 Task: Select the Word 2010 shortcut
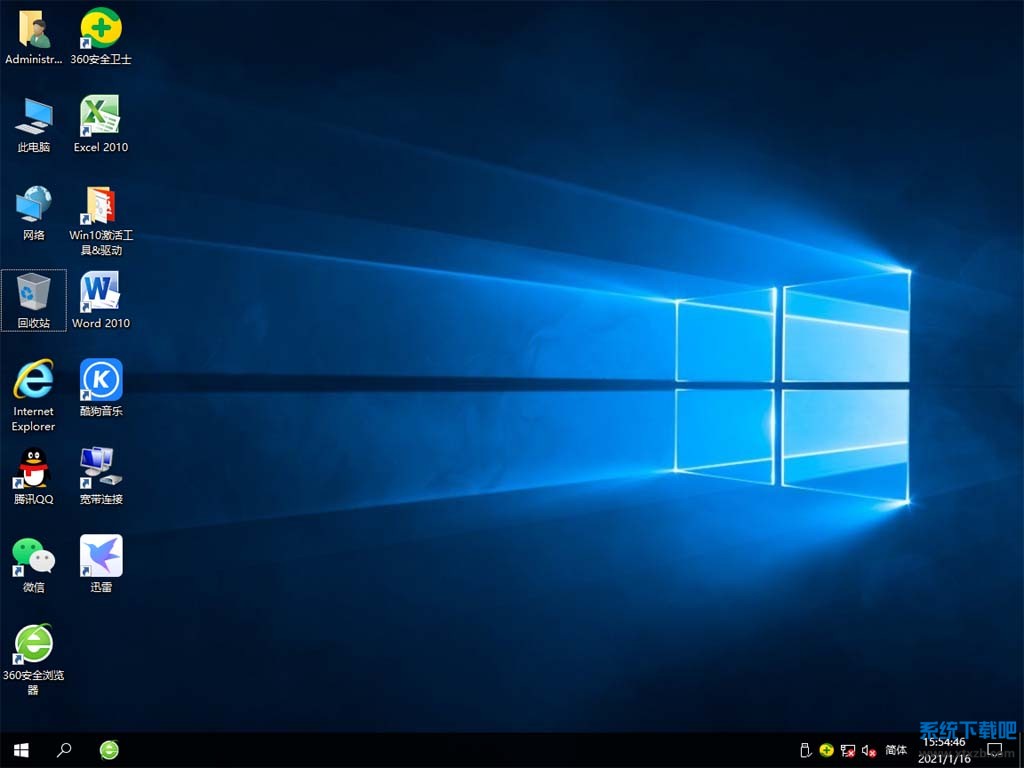(101, 293)
